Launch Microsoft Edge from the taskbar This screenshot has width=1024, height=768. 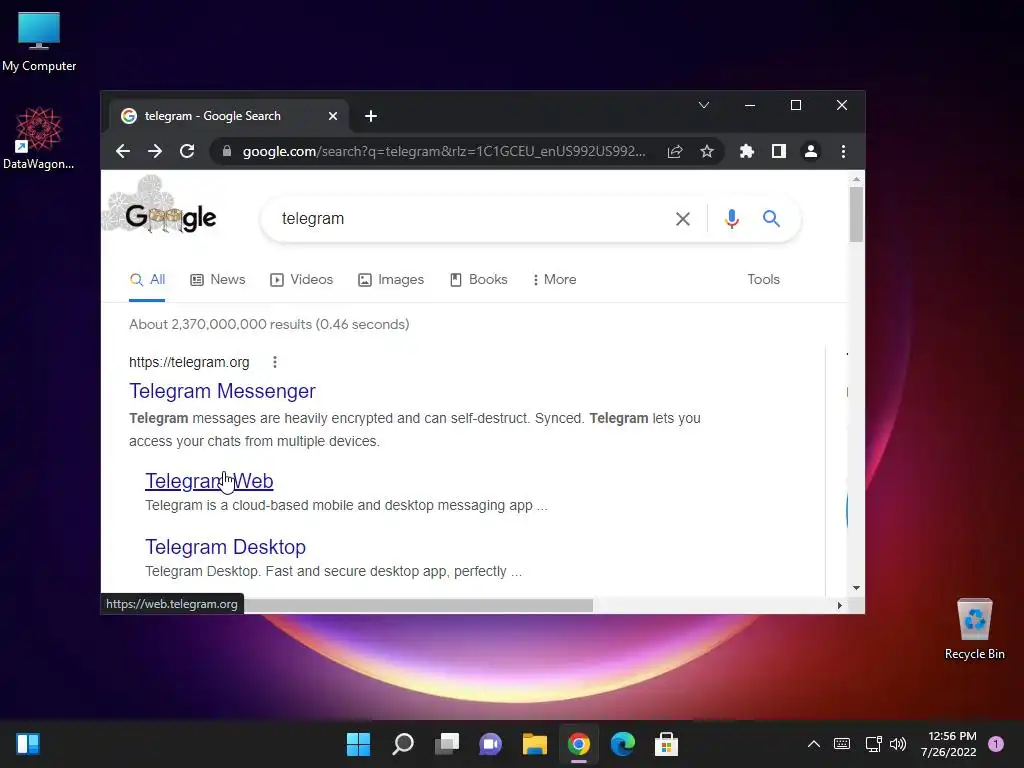(x=622, y=744)
